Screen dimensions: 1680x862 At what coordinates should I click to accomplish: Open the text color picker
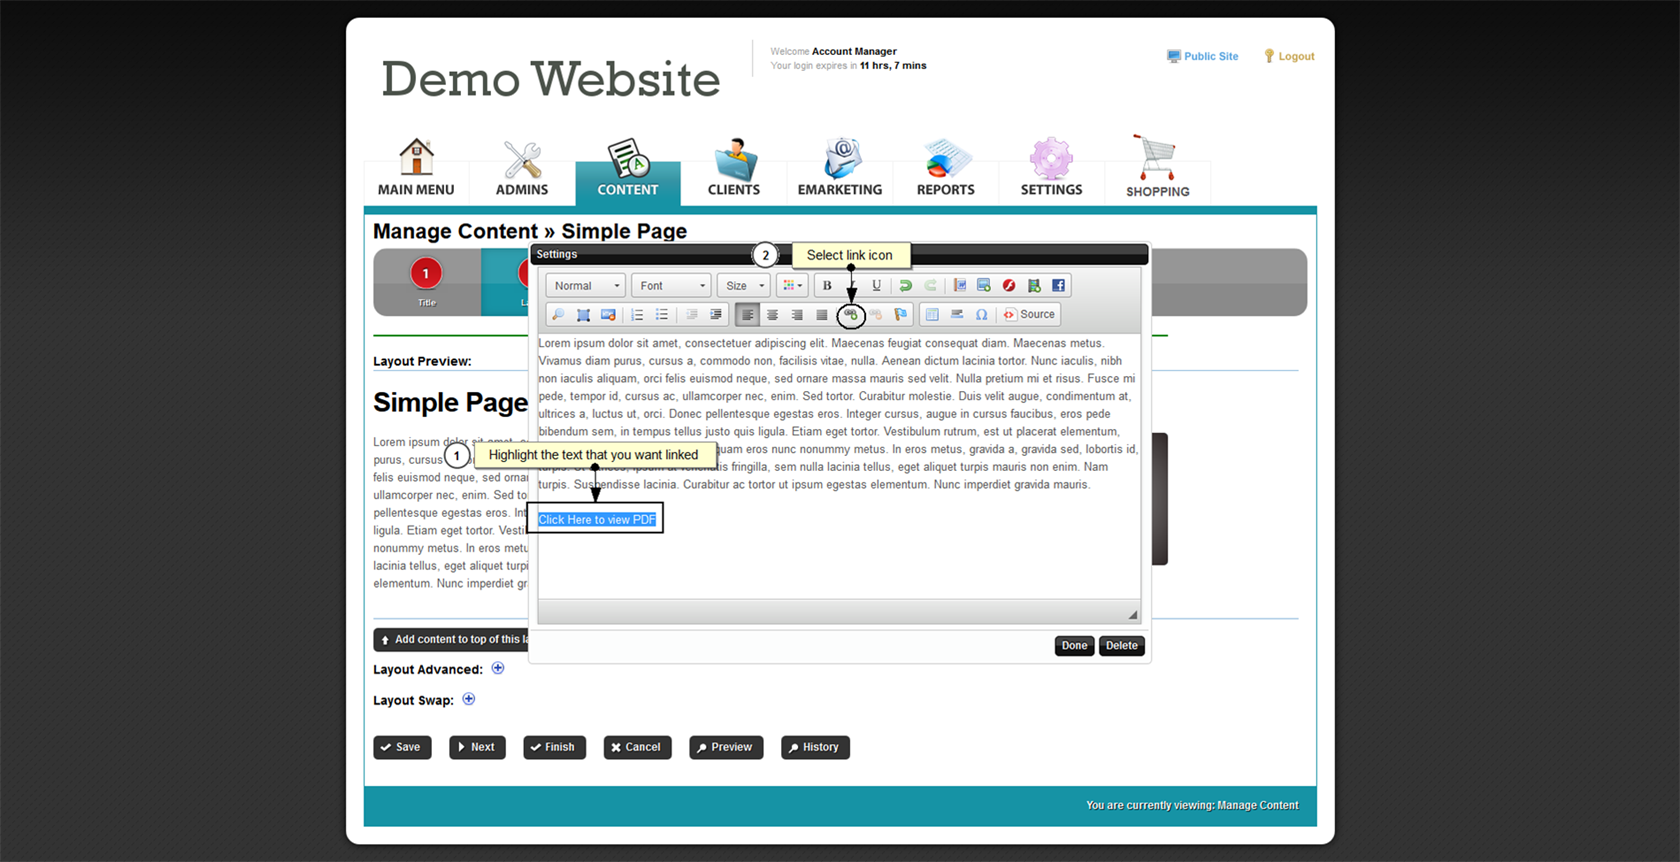pyautogui.click(x=792, y=286)
